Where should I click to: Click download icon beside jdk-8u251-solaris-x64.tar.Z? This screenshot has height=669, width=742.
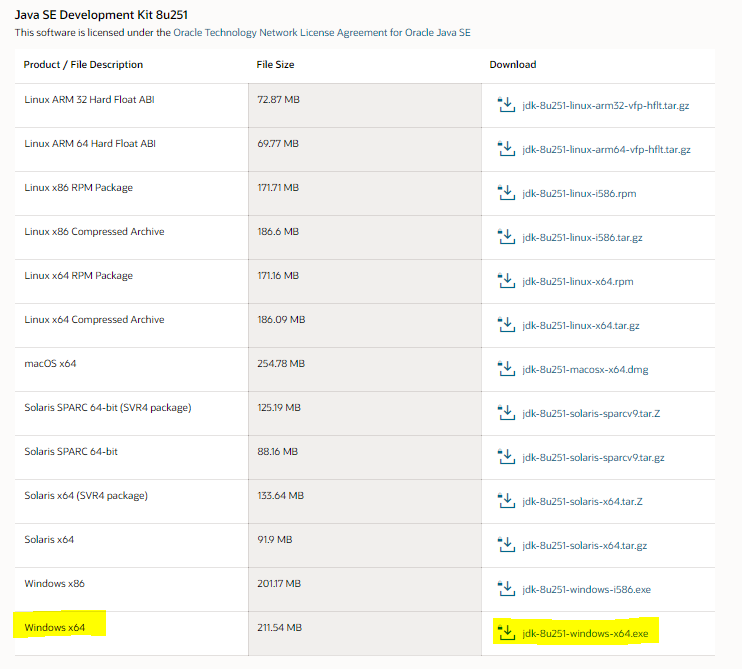click(506, 501)
